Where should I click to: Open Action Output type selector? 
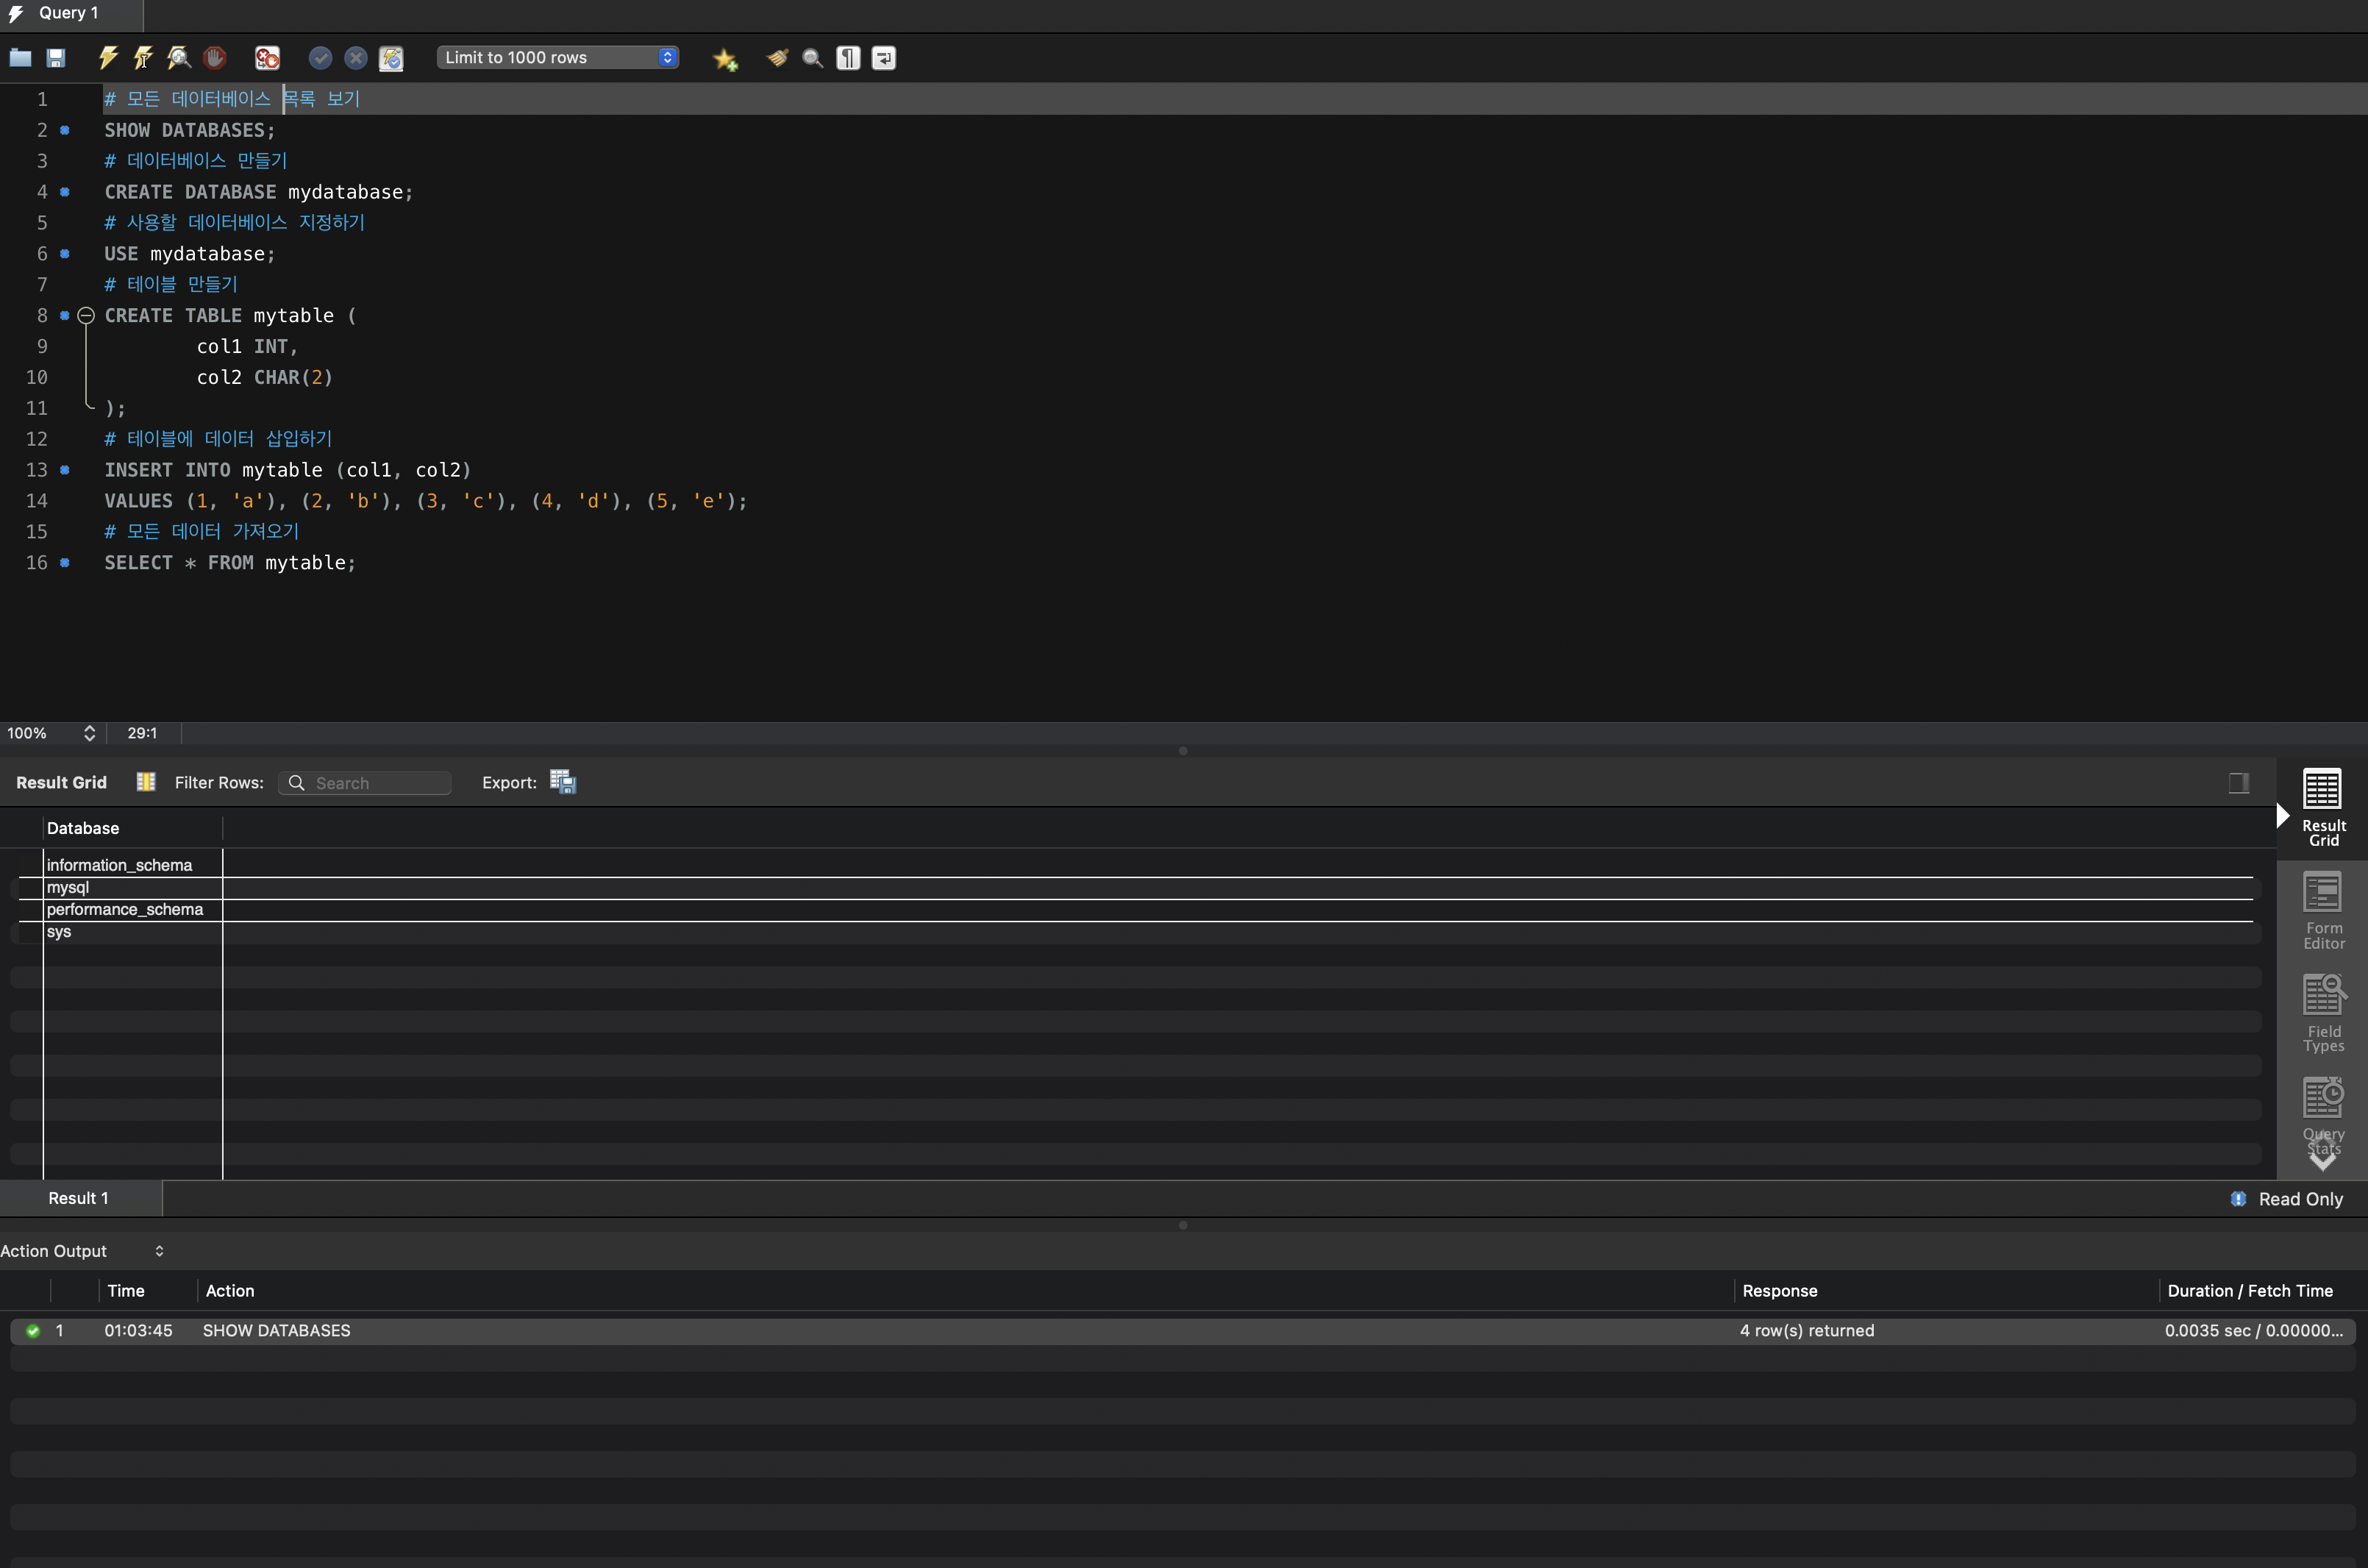click(159, 1251)
